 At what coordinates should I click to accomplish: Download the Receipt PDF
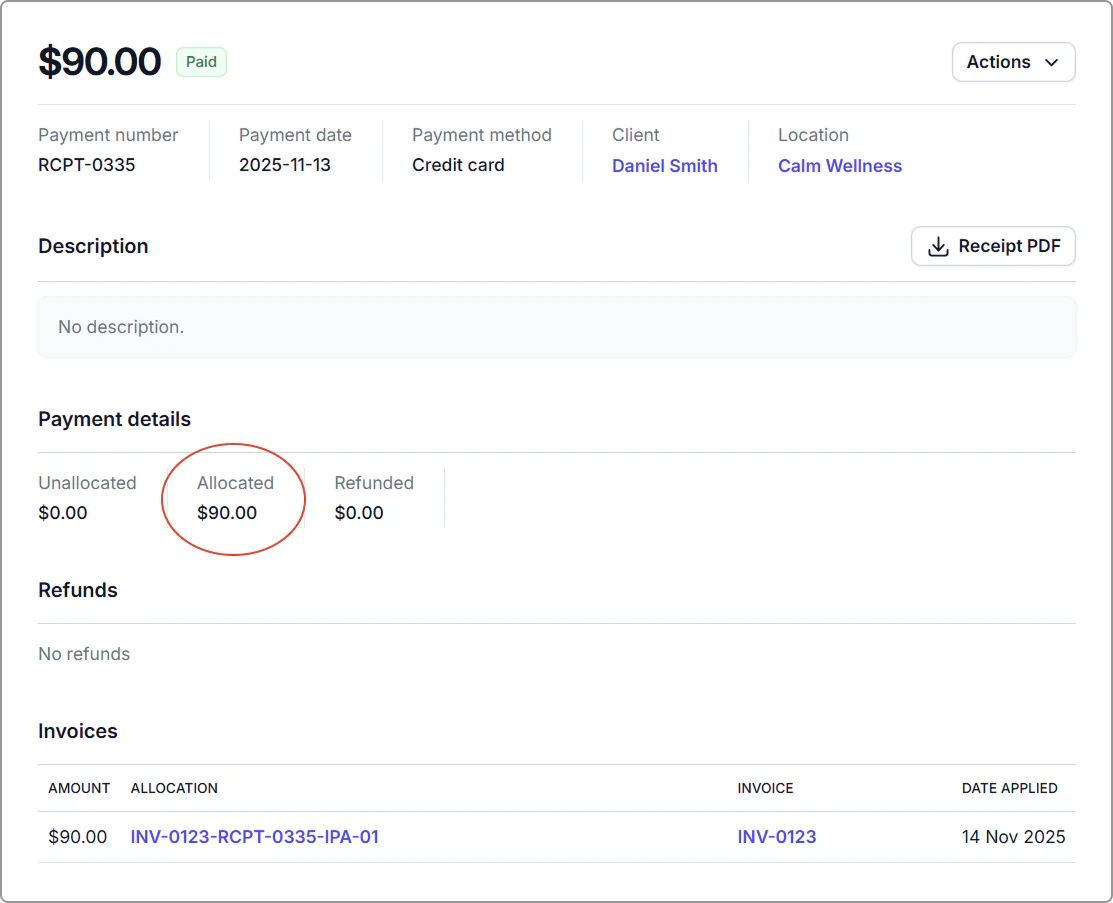coord(992,246)
